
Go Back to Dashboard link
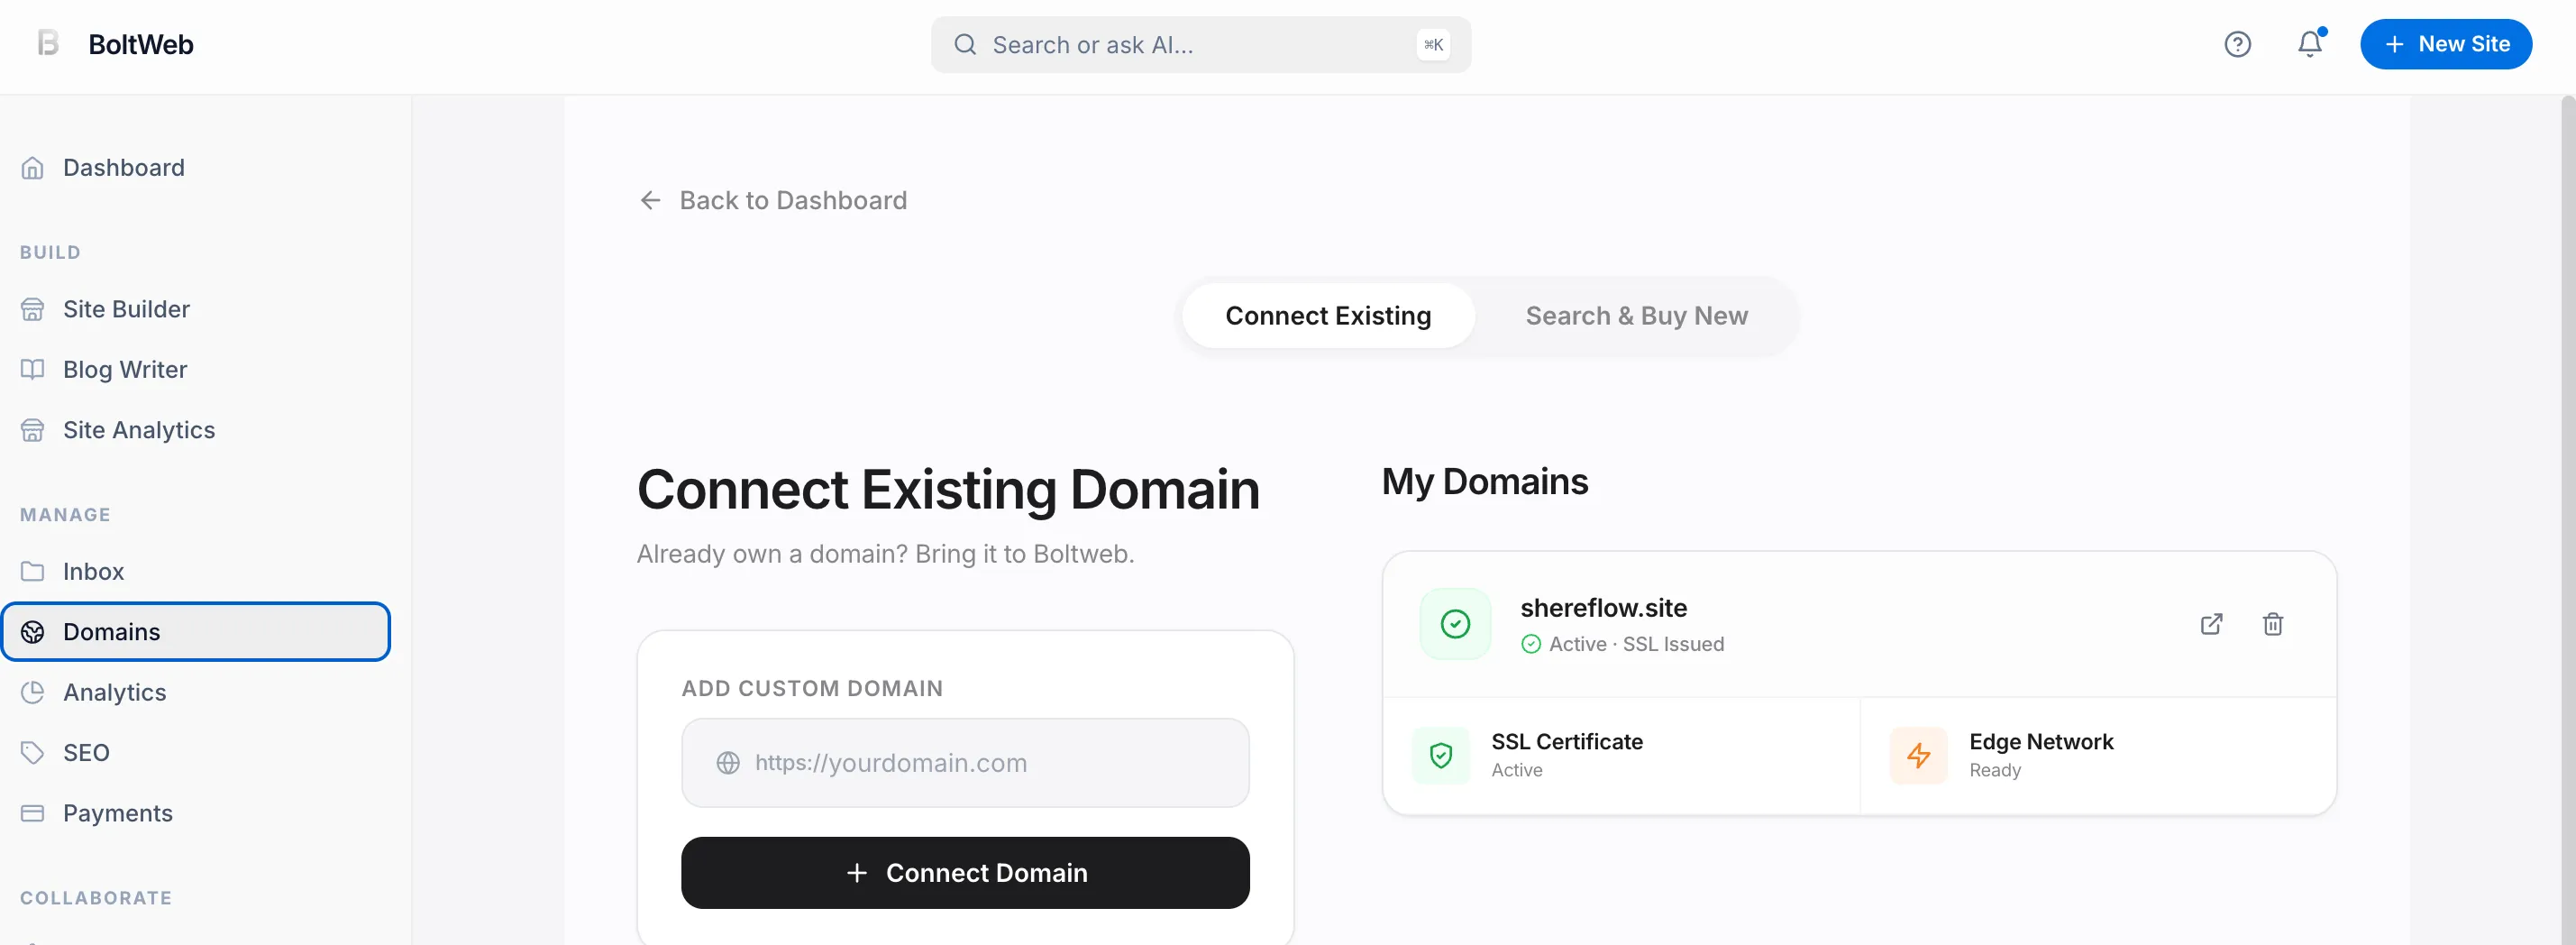(x=772, y=200)
